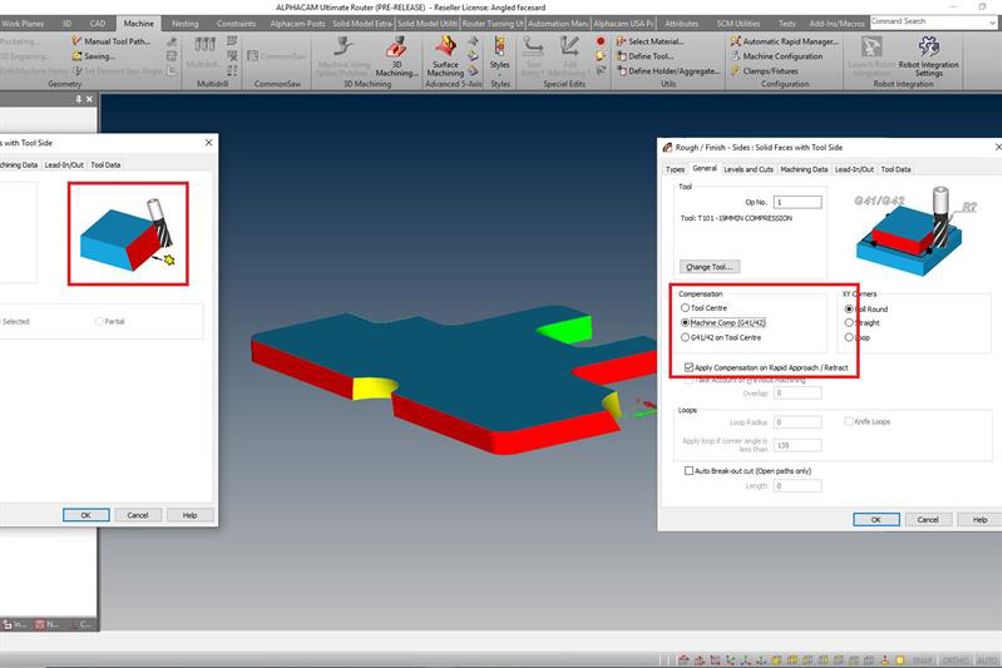Open the Work Planes ribbon tab
Viewport: 1002px width, 668px height.
coord(22,24)
